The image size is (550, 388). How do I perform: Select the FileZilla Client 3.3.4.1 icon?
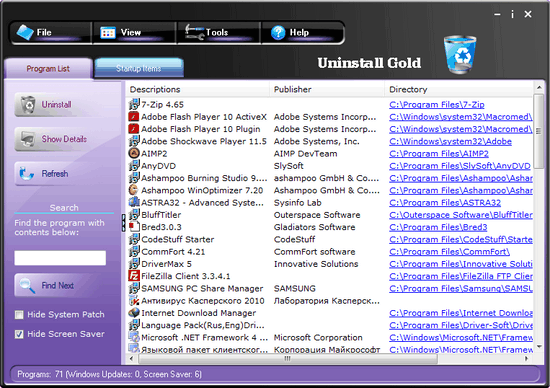(x=134, y=276)
